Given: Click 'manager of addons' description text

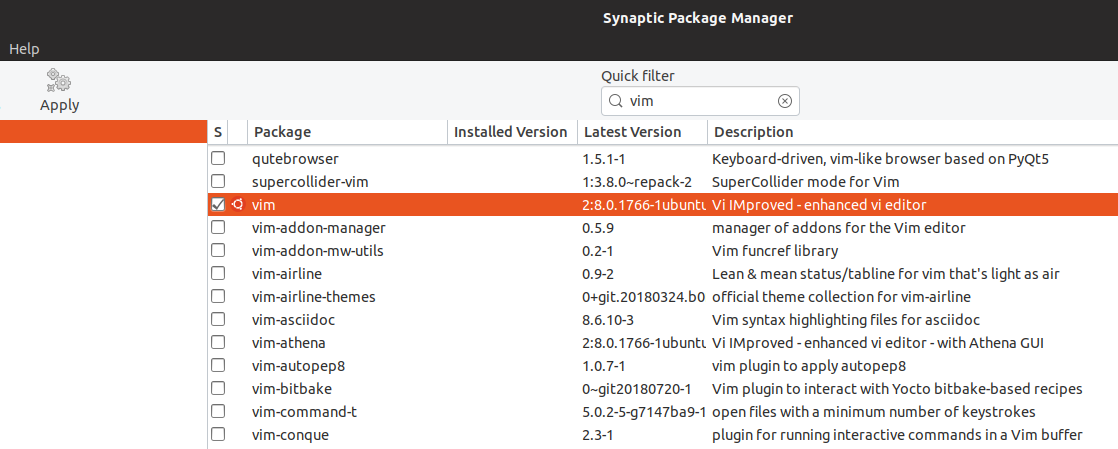Looking at the screenshot, I should coord(838,228).
